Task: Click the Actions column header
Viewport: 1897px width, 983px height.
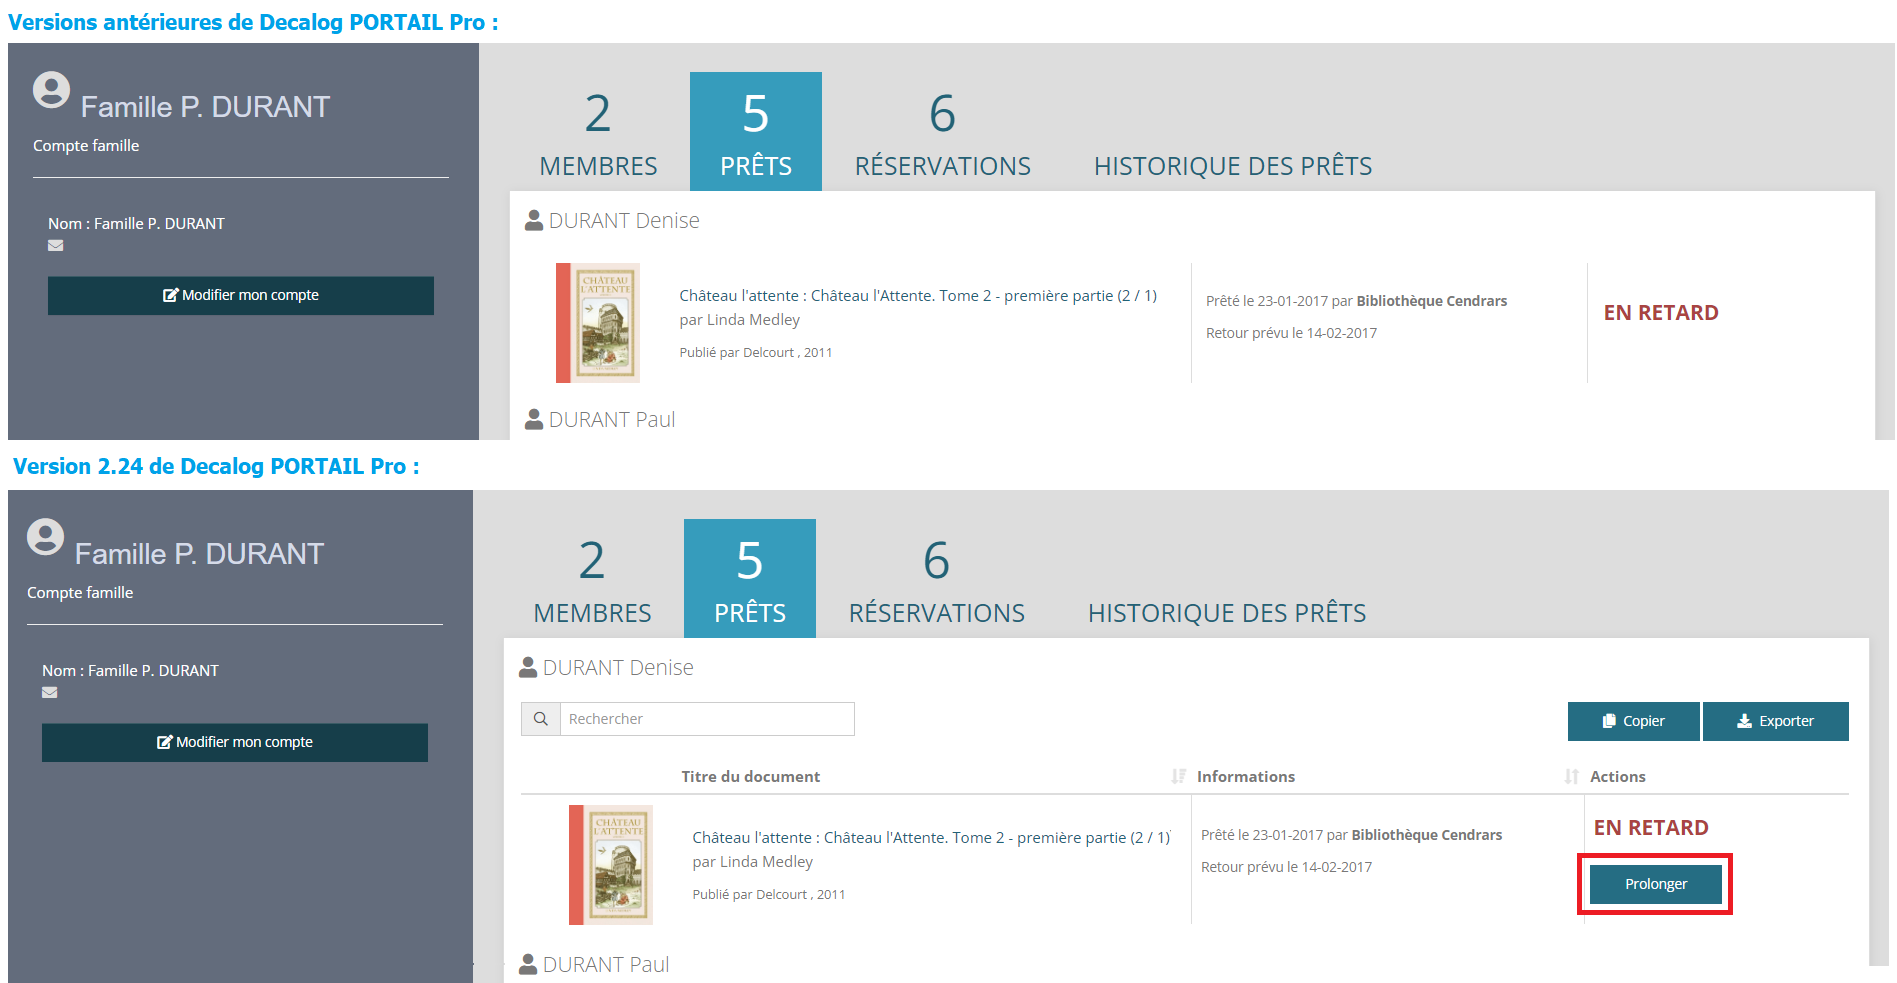Action: coord(1618,776)
